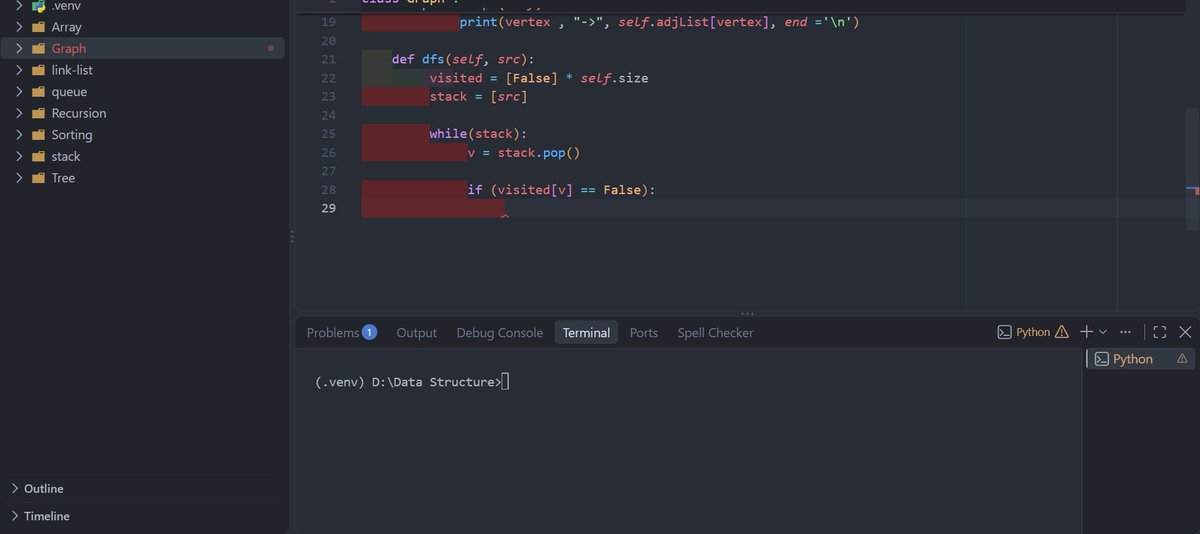1200x534 pixels.
Task: Expand the queue folder chevron
Action: [x=19, y=91]
